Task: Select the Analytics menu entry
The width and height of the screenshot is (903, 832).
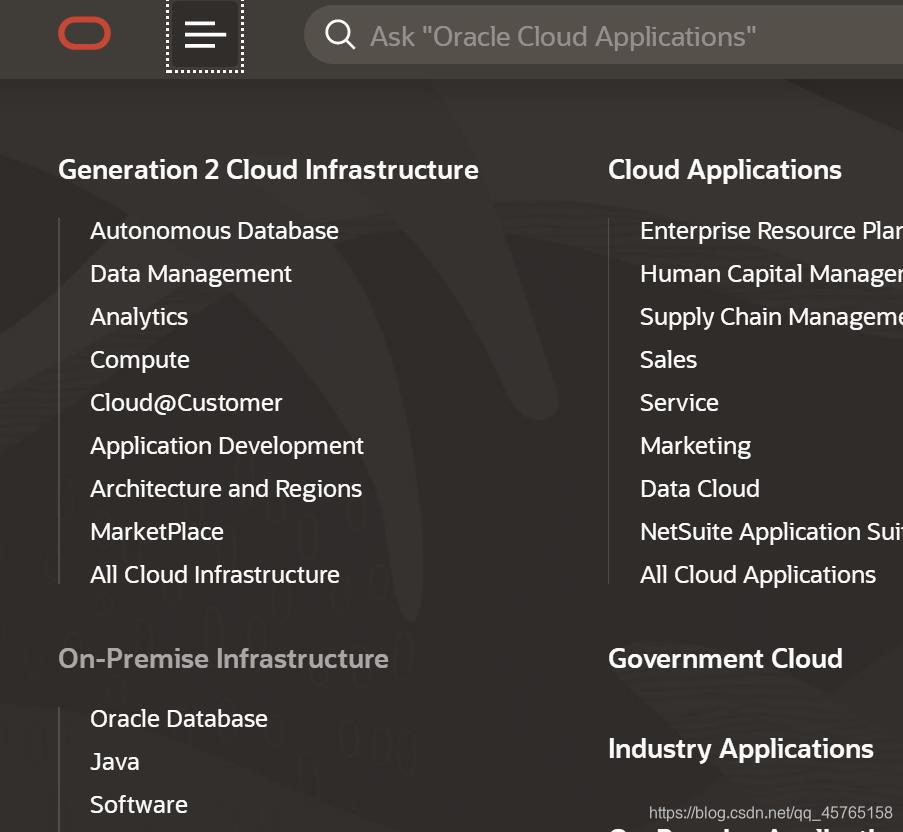Action: 139,317
